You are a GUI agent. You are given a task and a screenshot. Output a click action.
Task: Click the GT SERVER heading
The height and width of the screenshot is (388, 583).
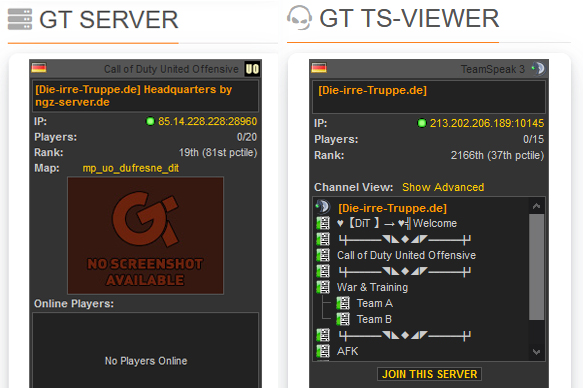point(109,20)
